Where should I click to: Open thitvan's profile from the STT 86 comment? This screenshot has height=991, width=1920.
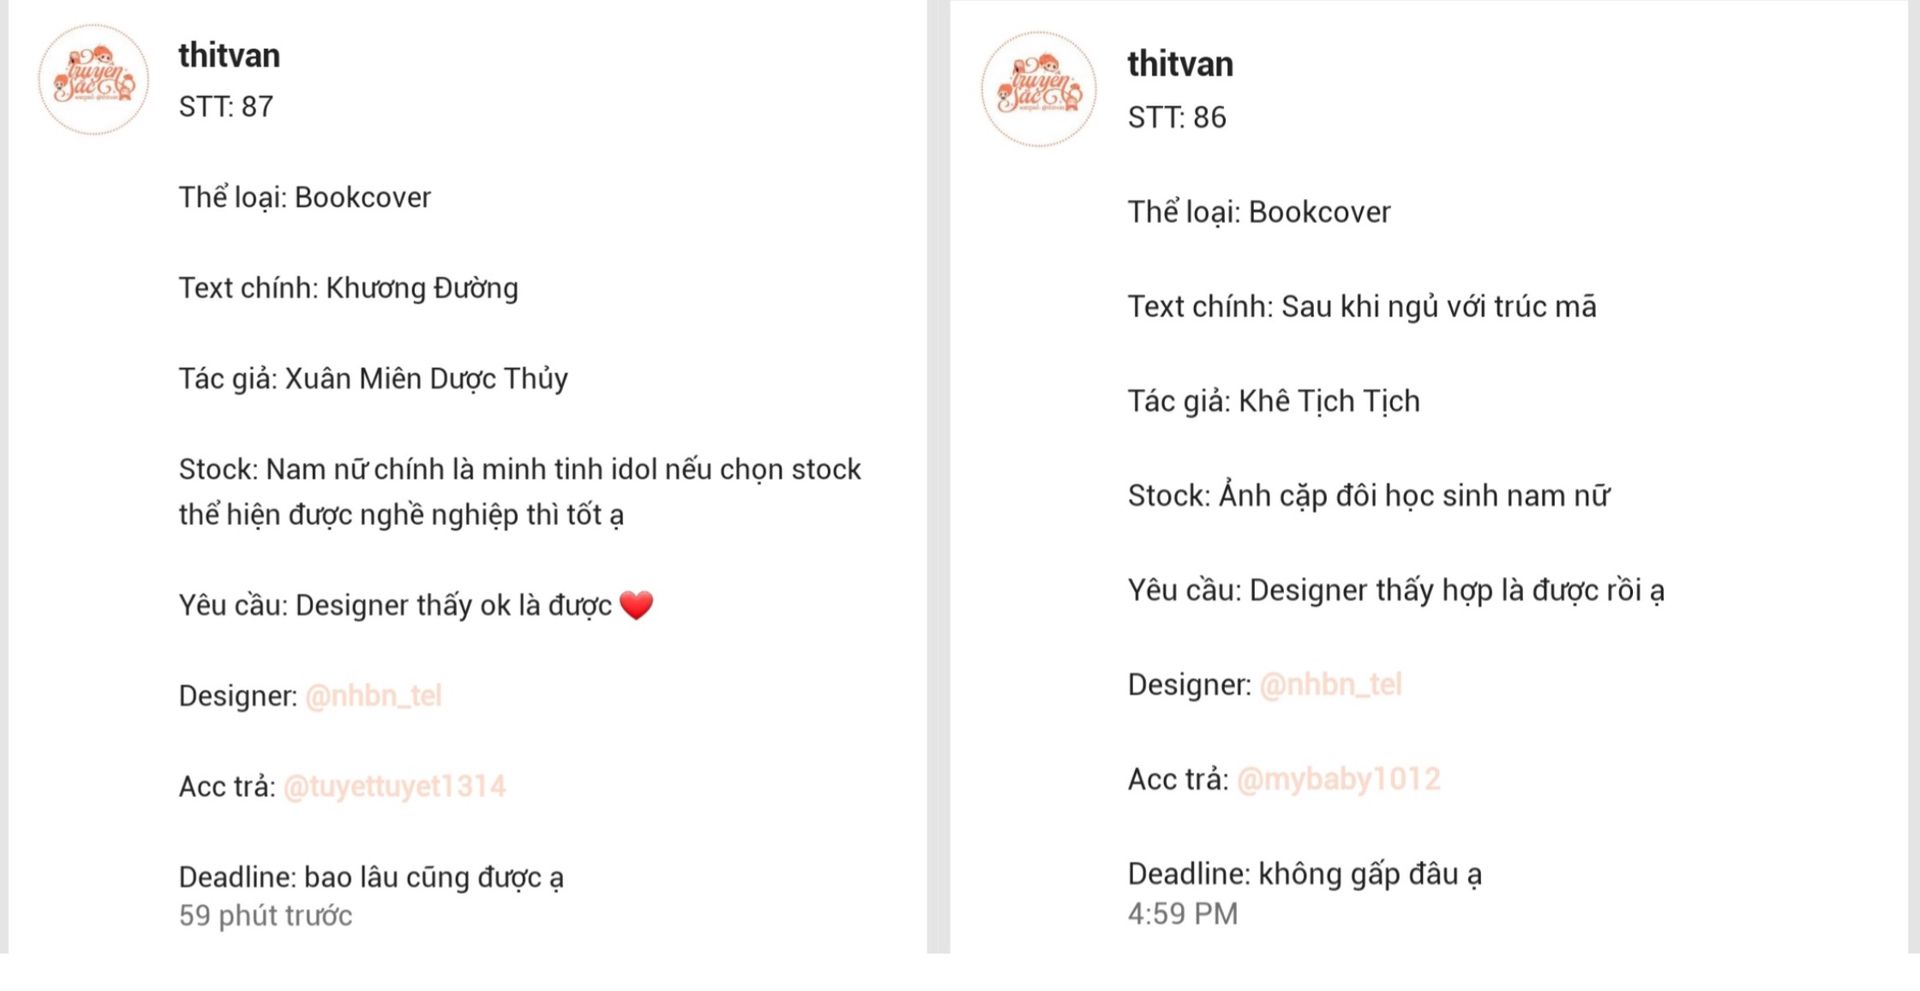coord(1180,64)
